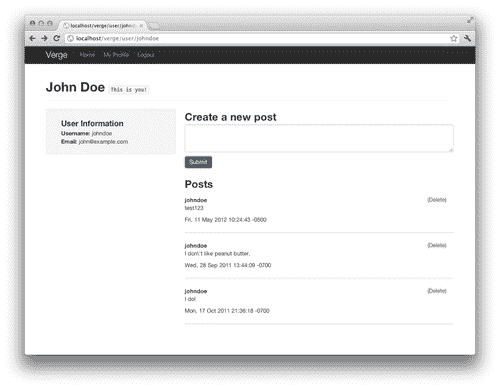The height and width of the screenshot is (389, 500).
Task: Close the localhost/verge browser tab
Action: pyautogui.click(x=141, y=25)
